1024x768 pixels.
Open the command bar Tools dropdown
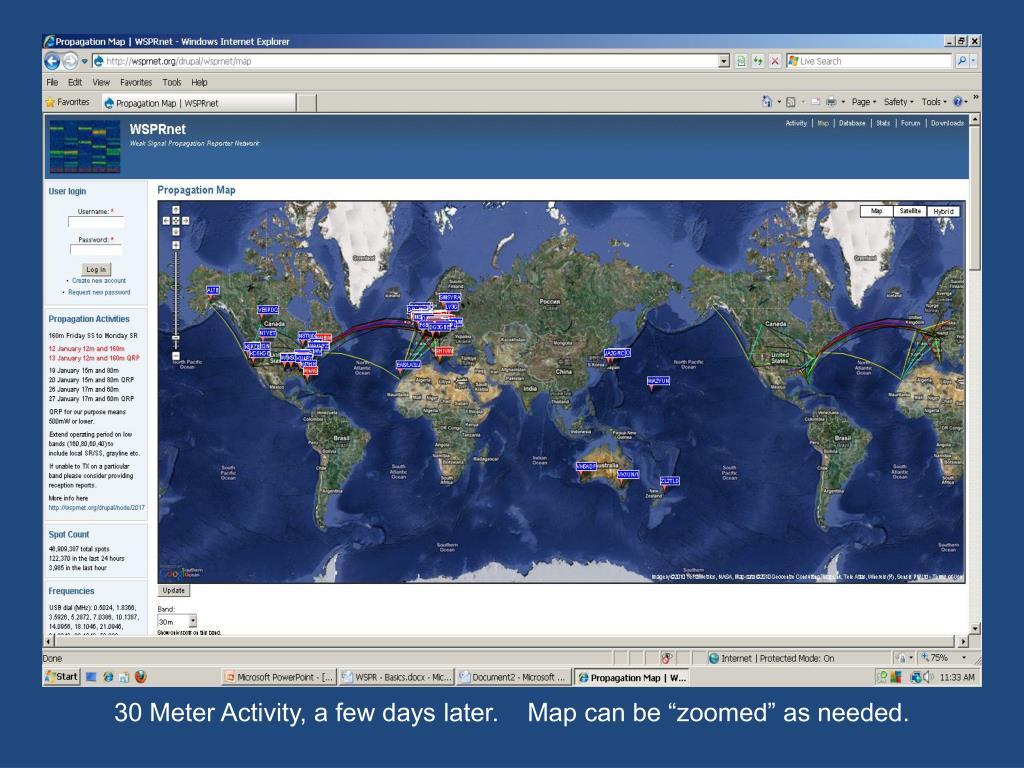[934, 102]
